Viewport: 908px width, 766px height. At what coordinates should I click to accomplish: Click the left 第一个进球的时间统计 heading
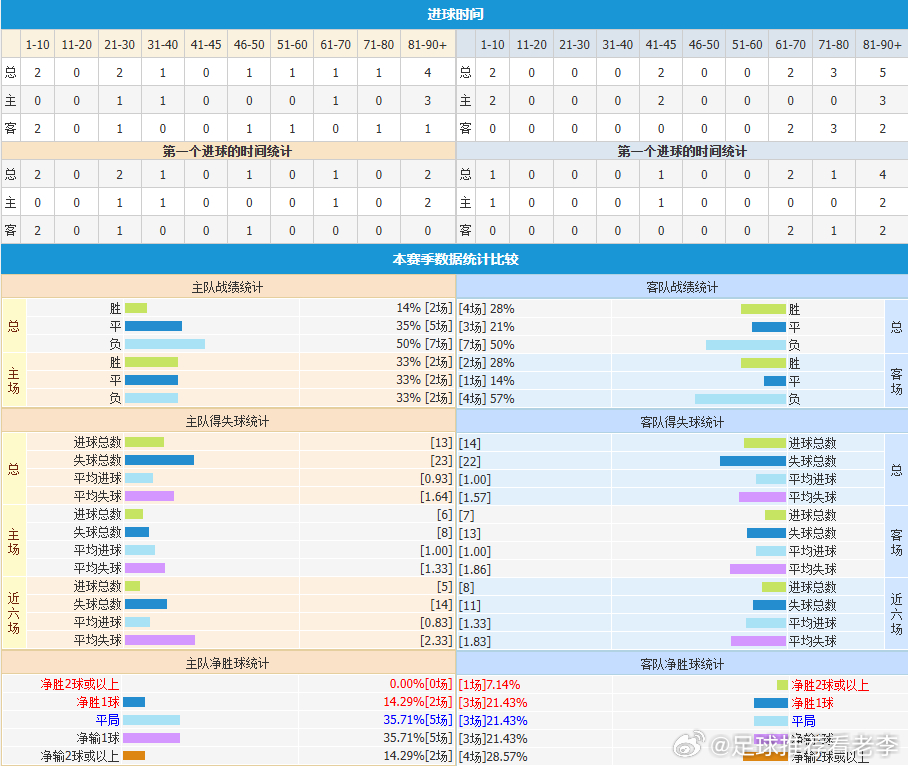coord(227,151)
